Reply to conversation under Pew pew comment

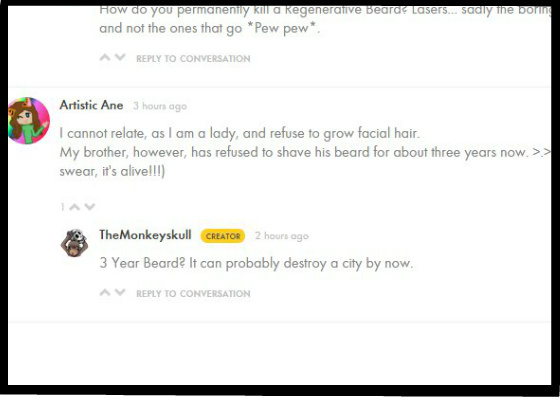point(193,59)
